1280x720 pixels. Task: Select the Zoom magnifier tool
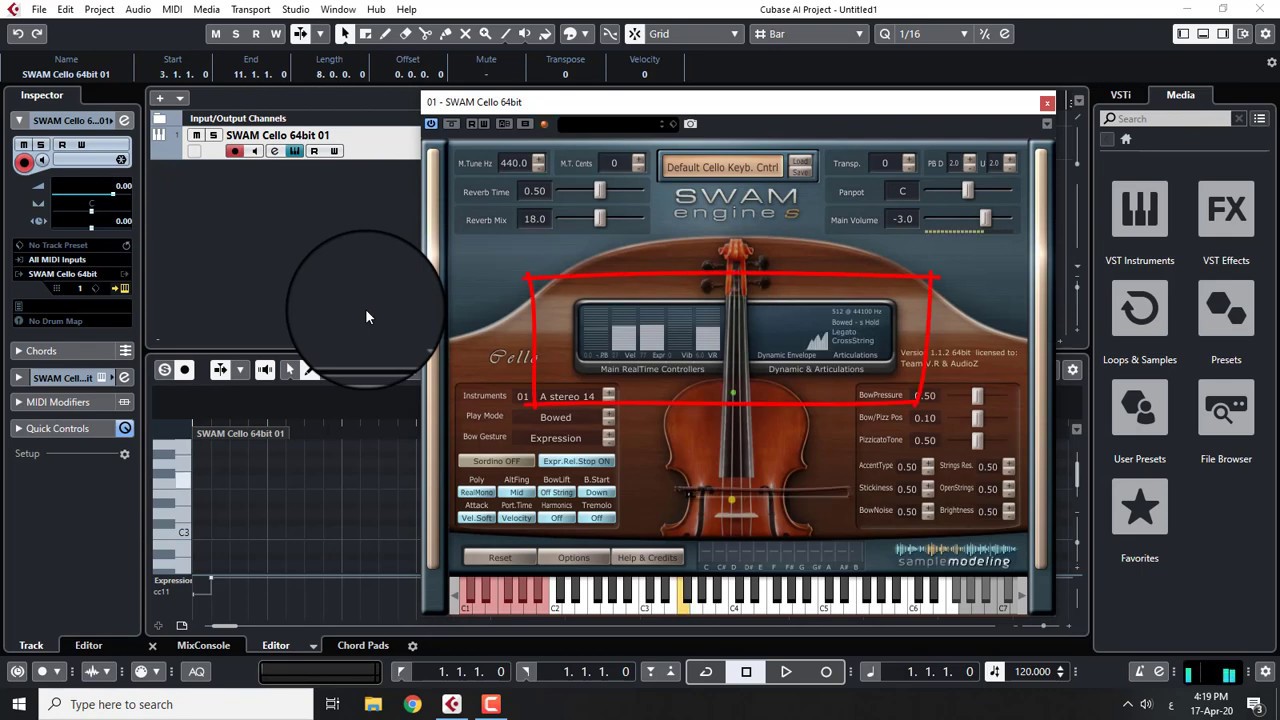(485, 34)
